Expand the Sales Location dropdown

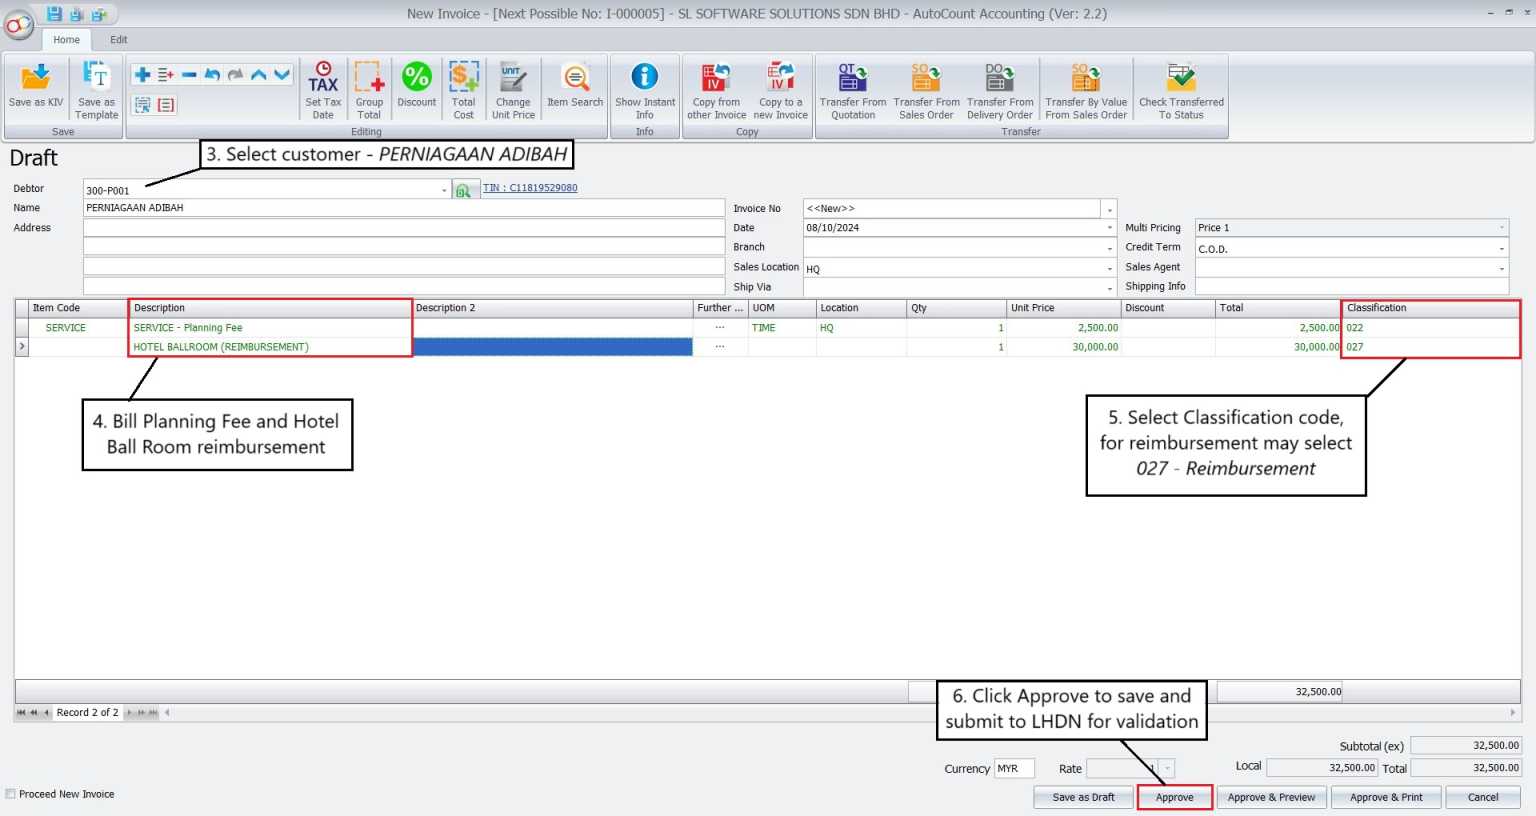click(x=1109, y=268)
